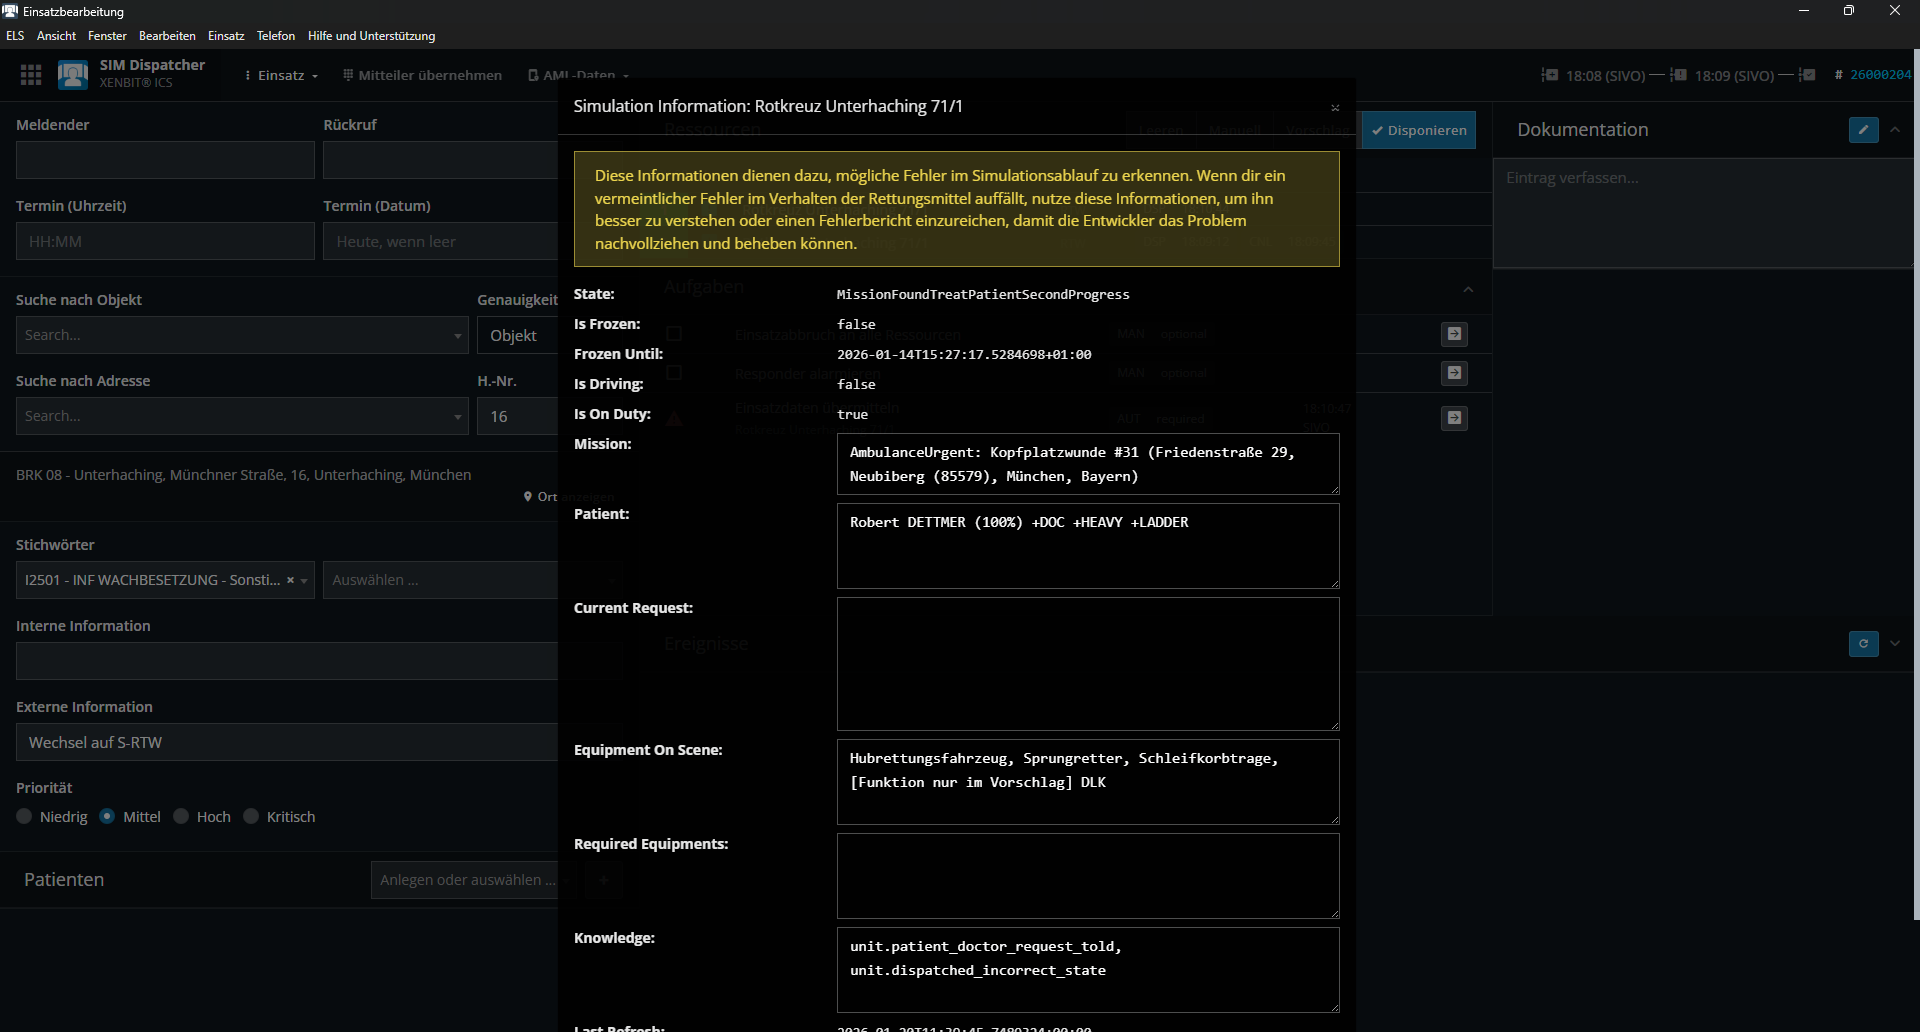Click the blue refresh icon under Dokumentation
Image resolution: width=1920 pixels, height=1032 pixels.
tap(1863, 644)
